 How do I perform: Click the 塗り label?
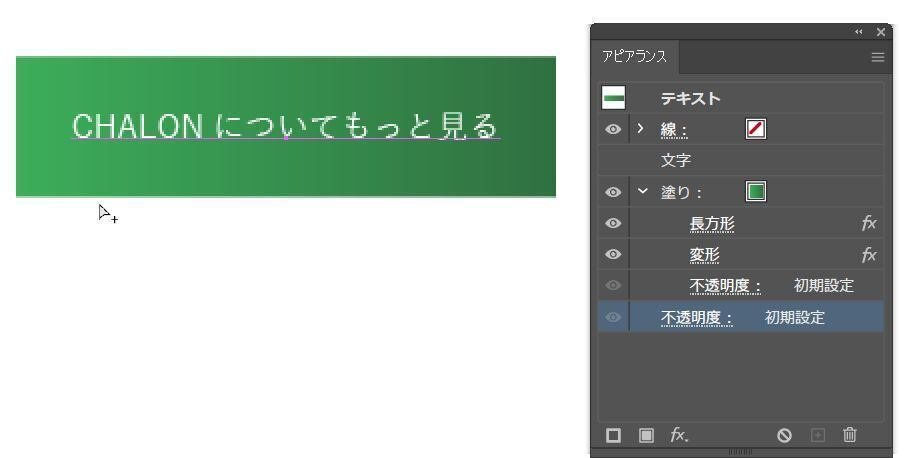pos(681,192)
